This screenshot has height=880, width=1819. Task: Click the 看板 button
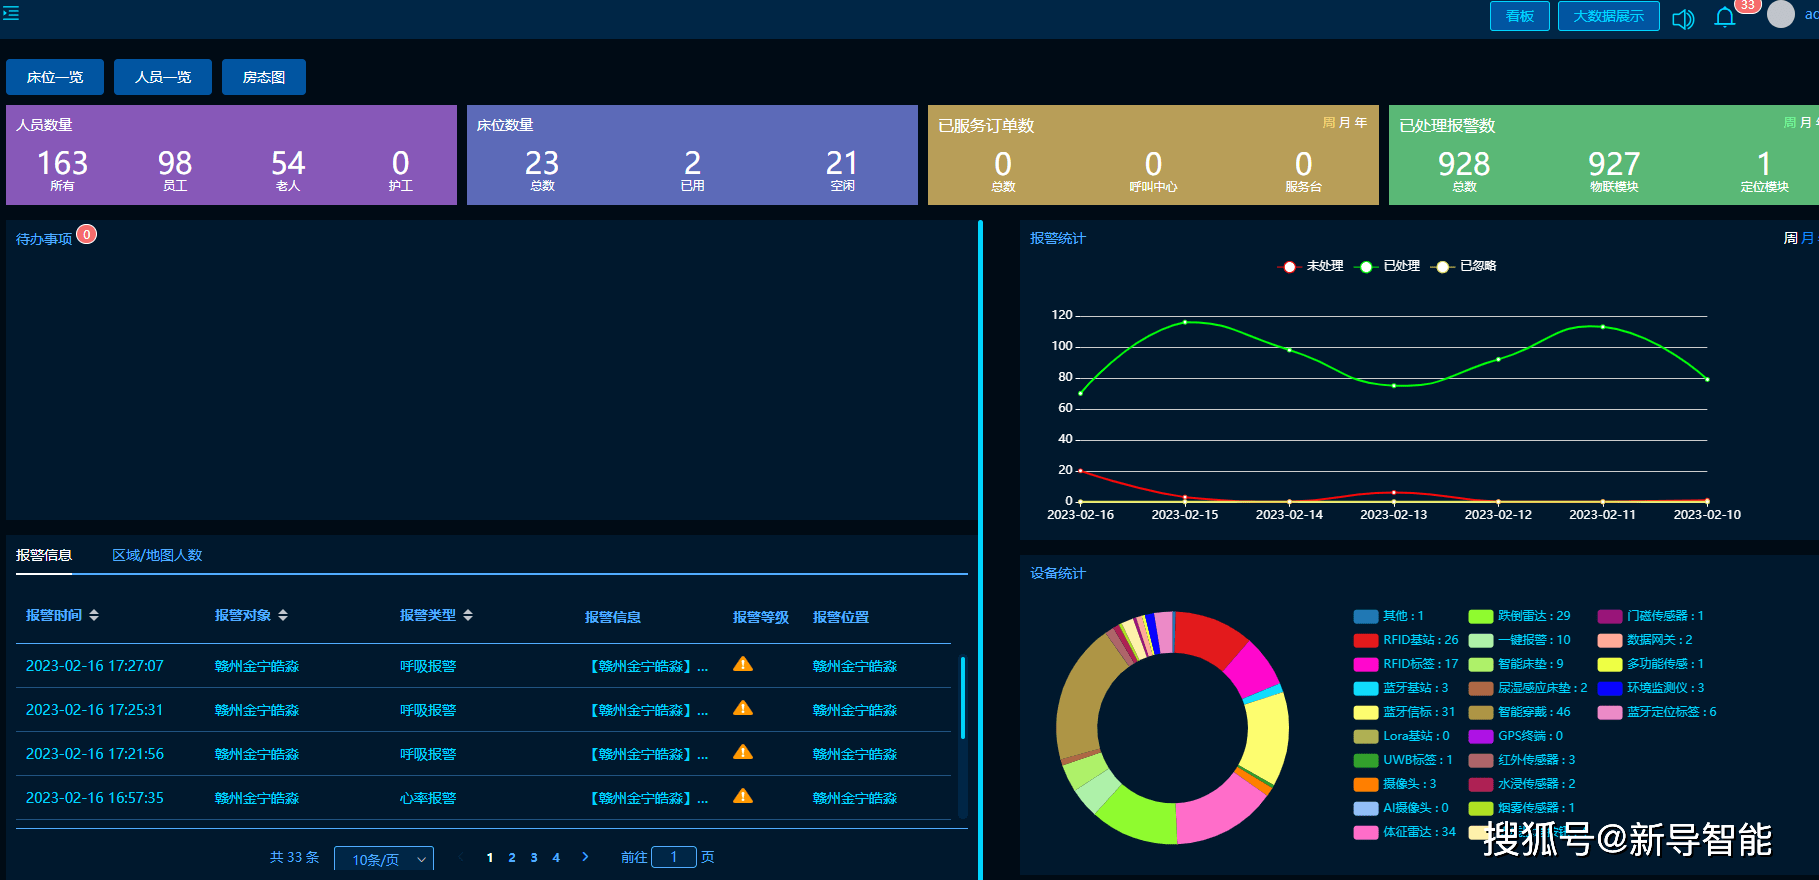pos(1520,16)
